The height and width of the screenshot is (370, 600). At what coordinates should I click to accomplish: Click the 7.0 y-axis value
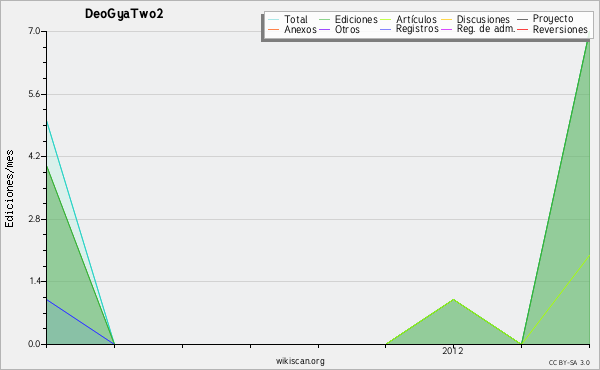tap(34, 31)
